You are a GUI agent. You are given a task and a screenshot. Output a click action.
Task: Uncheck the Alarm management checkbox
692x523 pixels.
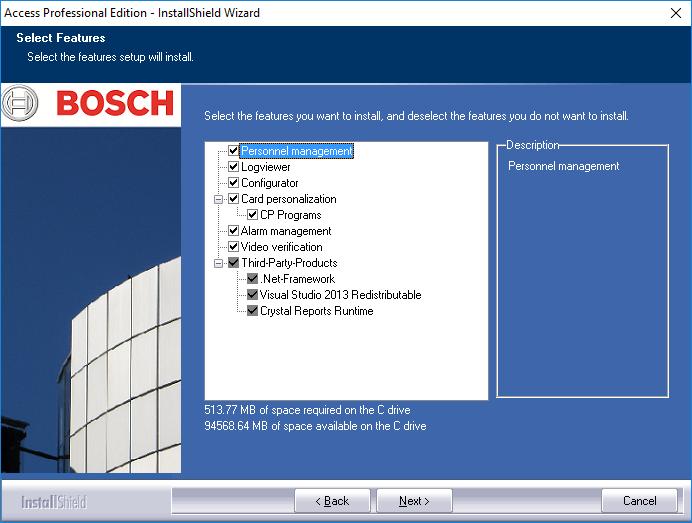[233, 230]
